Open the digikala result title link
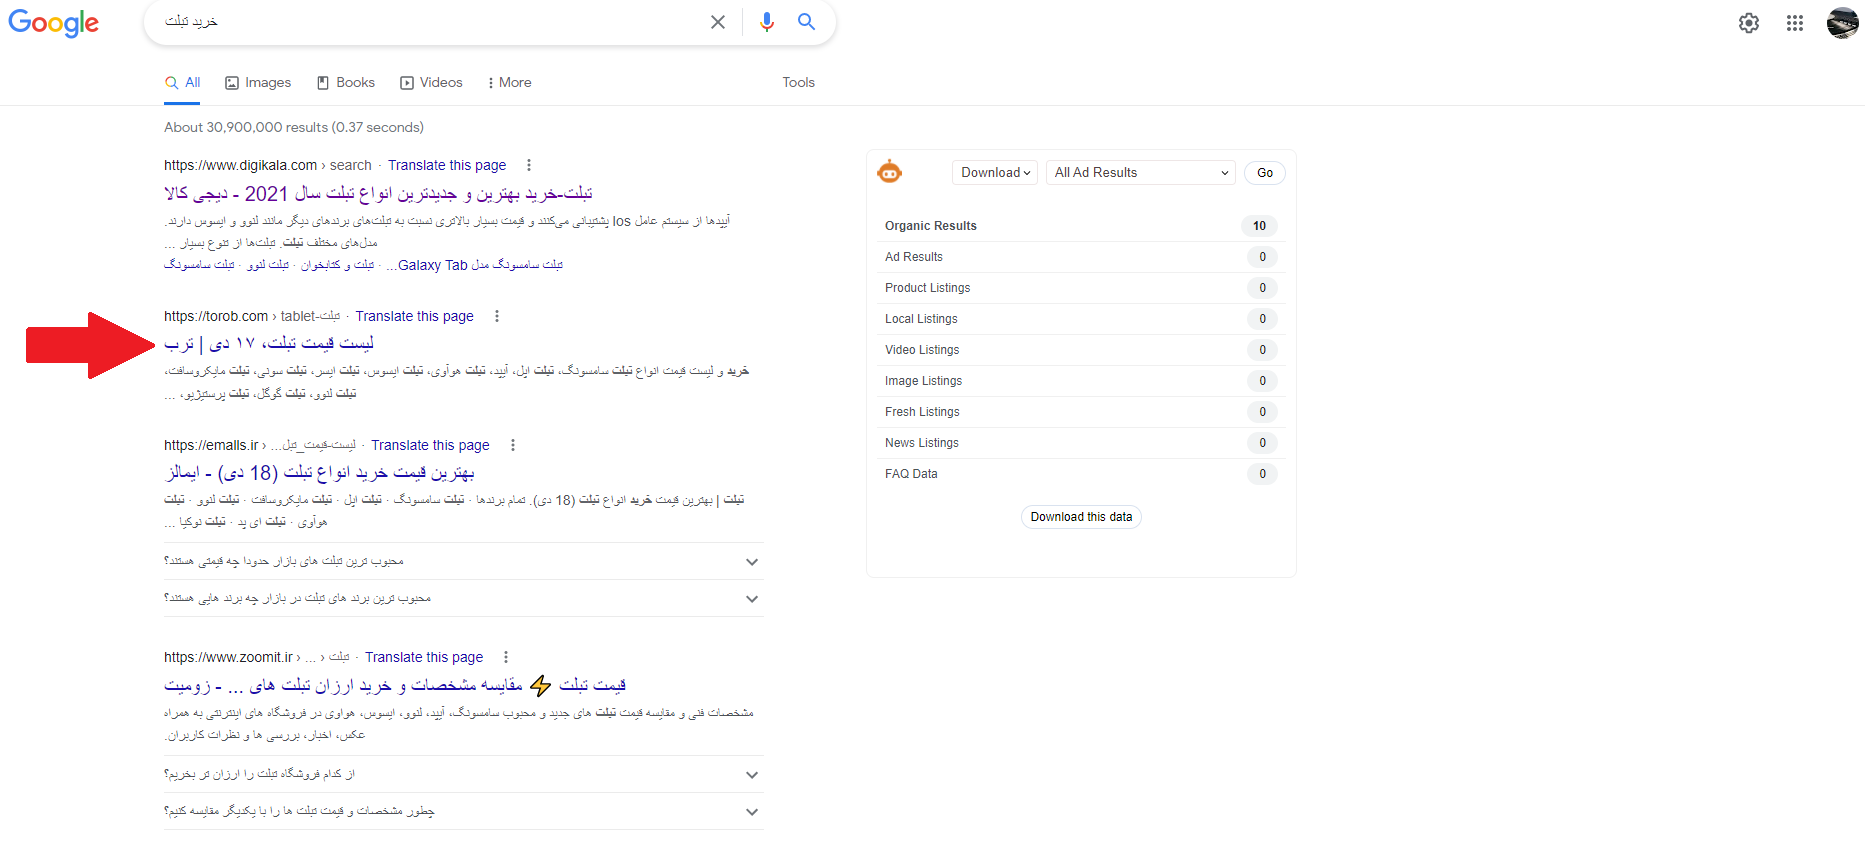The height and width of the screenshot is (841, 1865). pos(378,194)
